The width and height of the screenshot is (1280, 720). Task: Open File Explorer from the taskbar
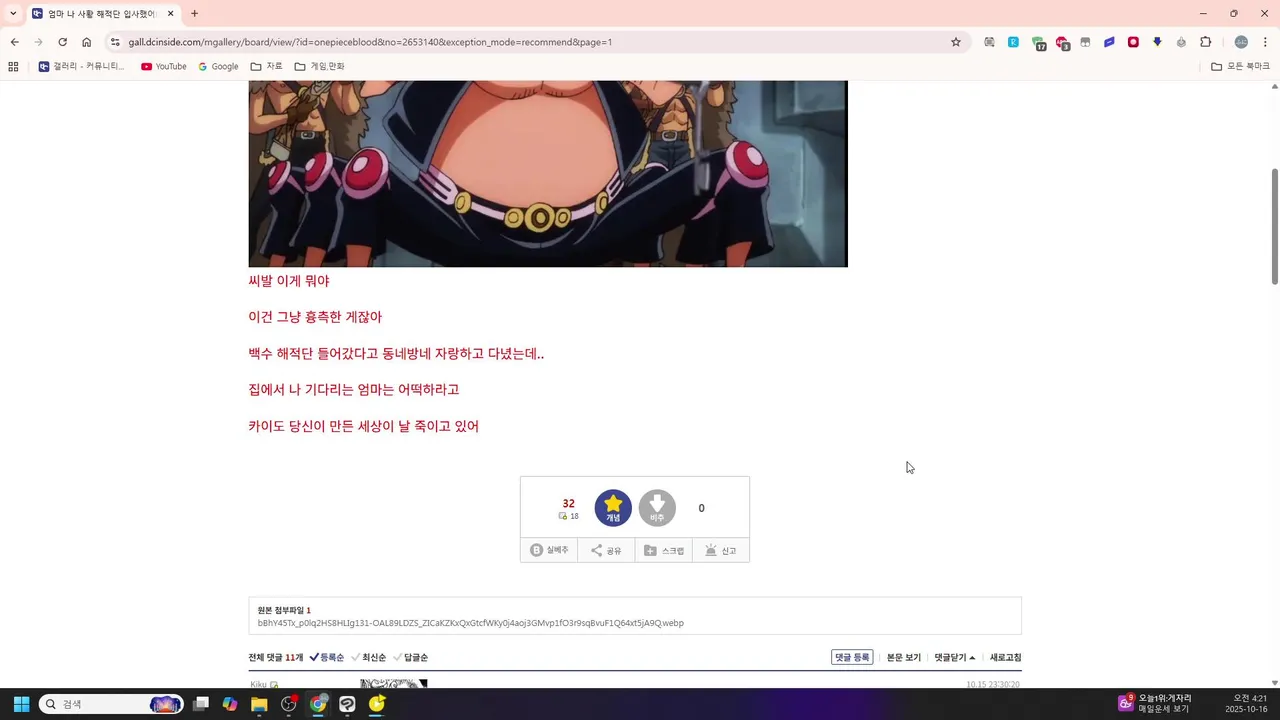(x=259, y=704)
